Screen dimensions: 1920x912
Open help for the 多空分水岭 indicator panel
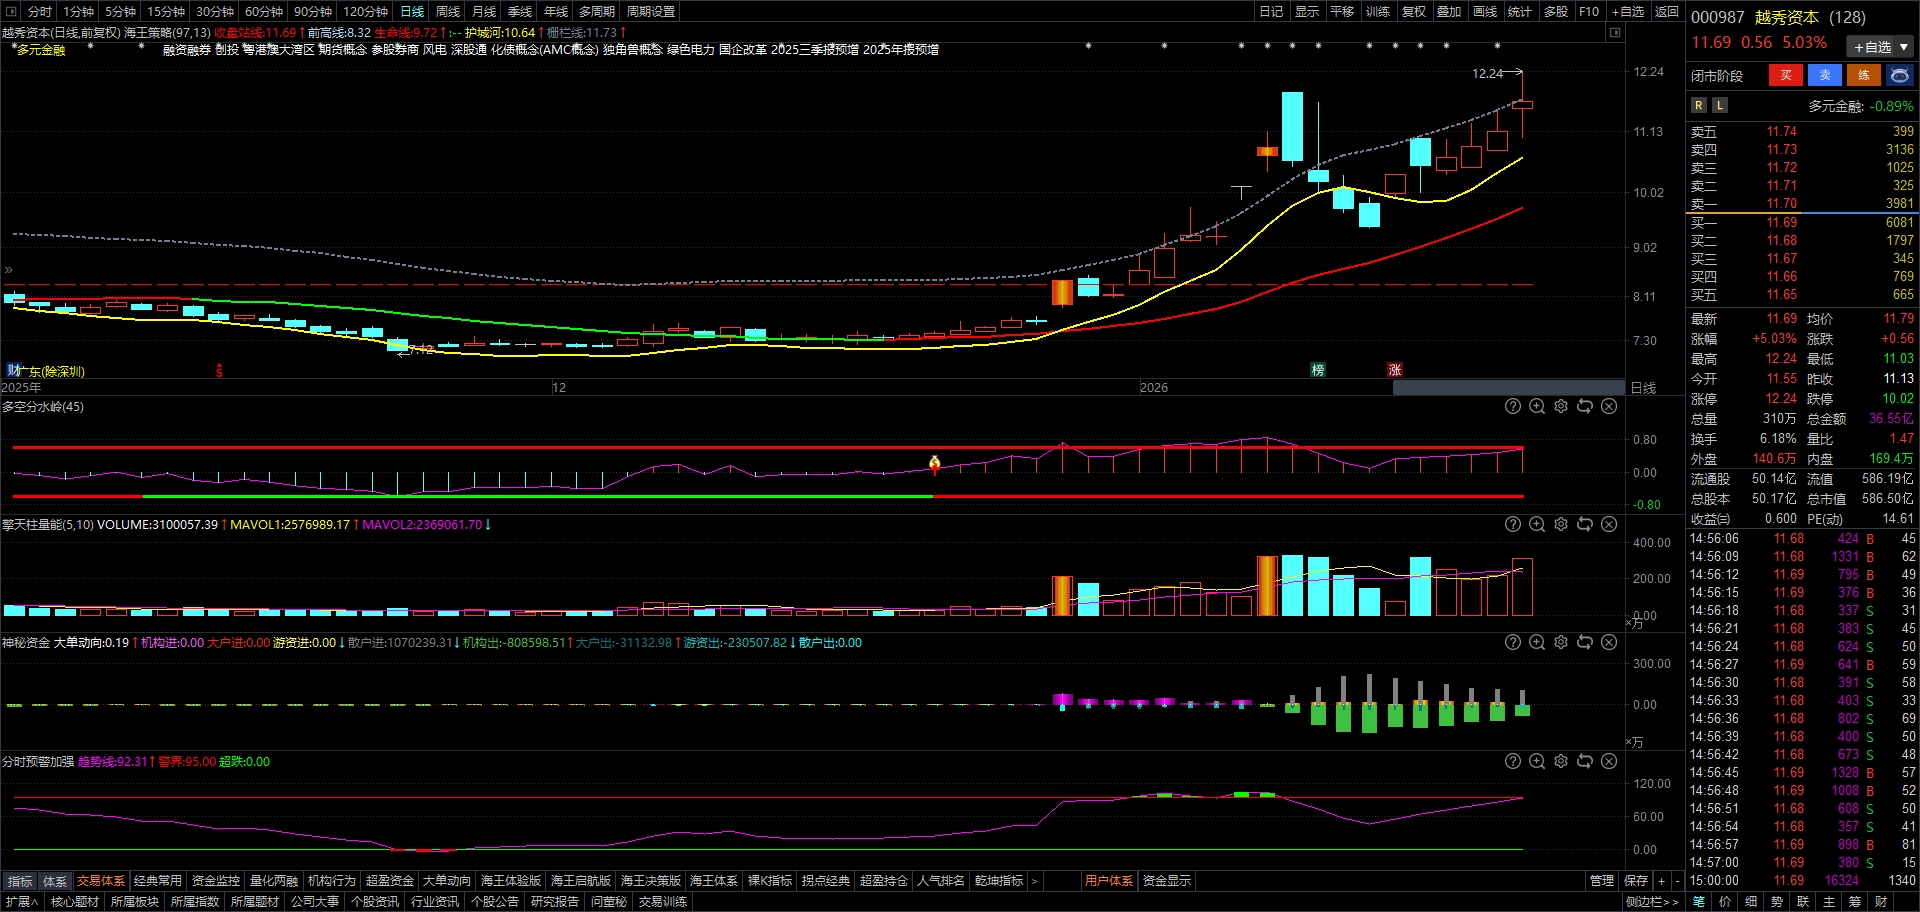(x=1513, y=406)
